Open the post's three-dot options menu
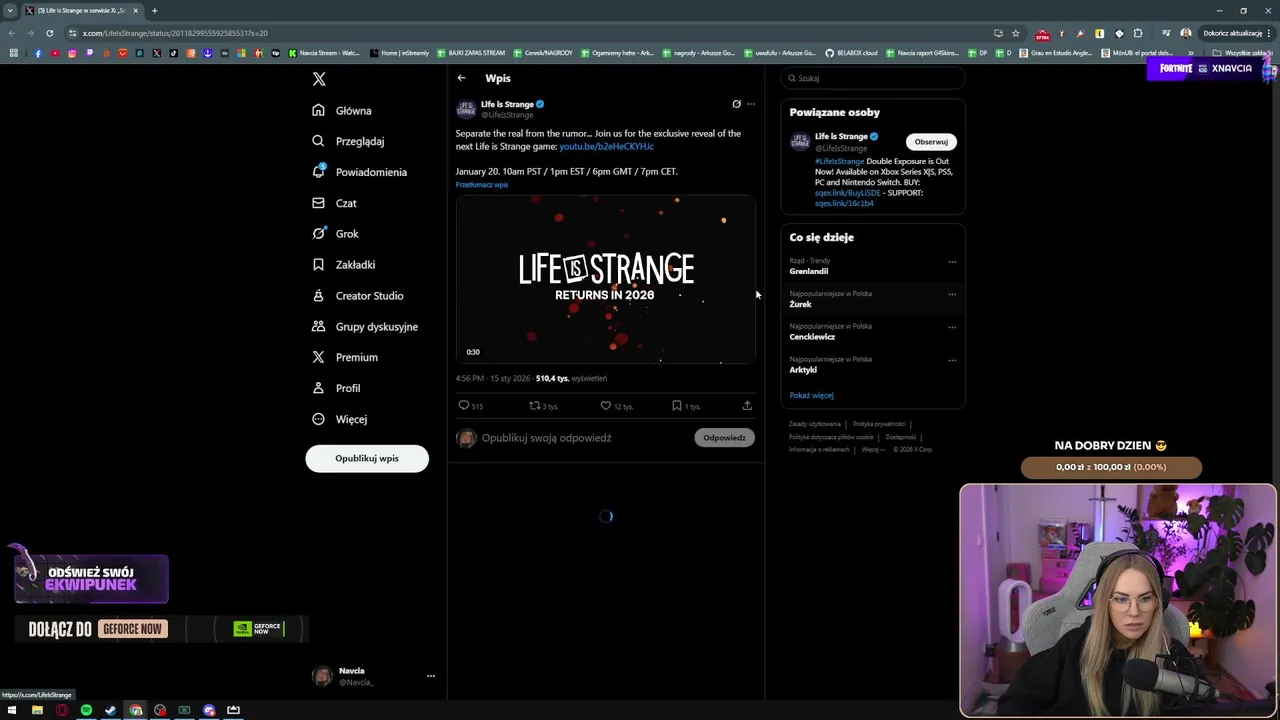1280x720 pixels. coord(751,104)
